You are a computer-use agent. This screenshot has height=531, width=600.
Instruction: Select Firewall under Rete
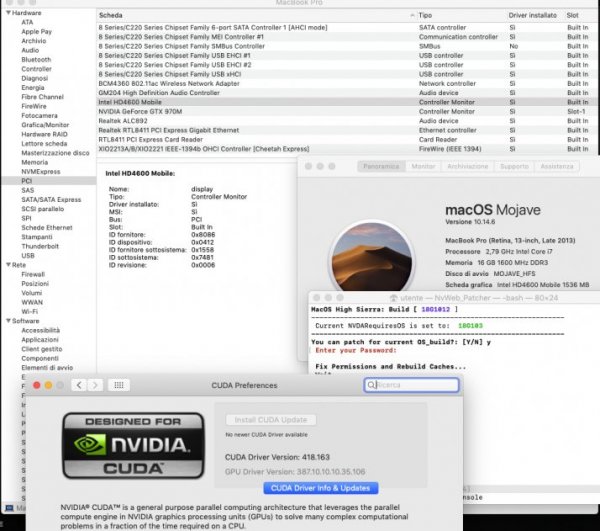pyautogui.click(x=33, y=274)
